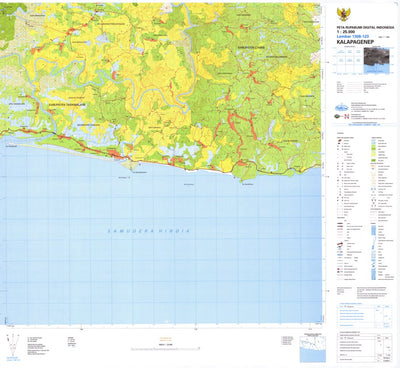Screen dimensions: 400x368
Task: Click the red N publisher logo
Action: click(x=347, y=116)
